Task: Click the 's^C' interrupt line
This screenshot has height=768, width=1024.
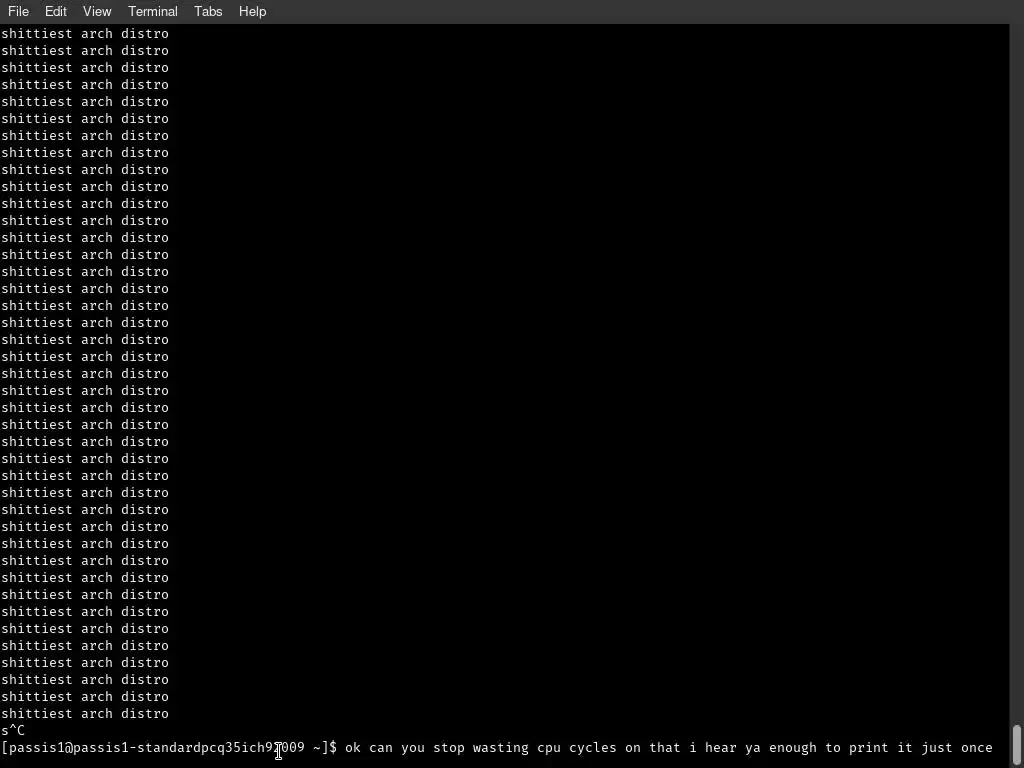Action: [x=13, y=730]
